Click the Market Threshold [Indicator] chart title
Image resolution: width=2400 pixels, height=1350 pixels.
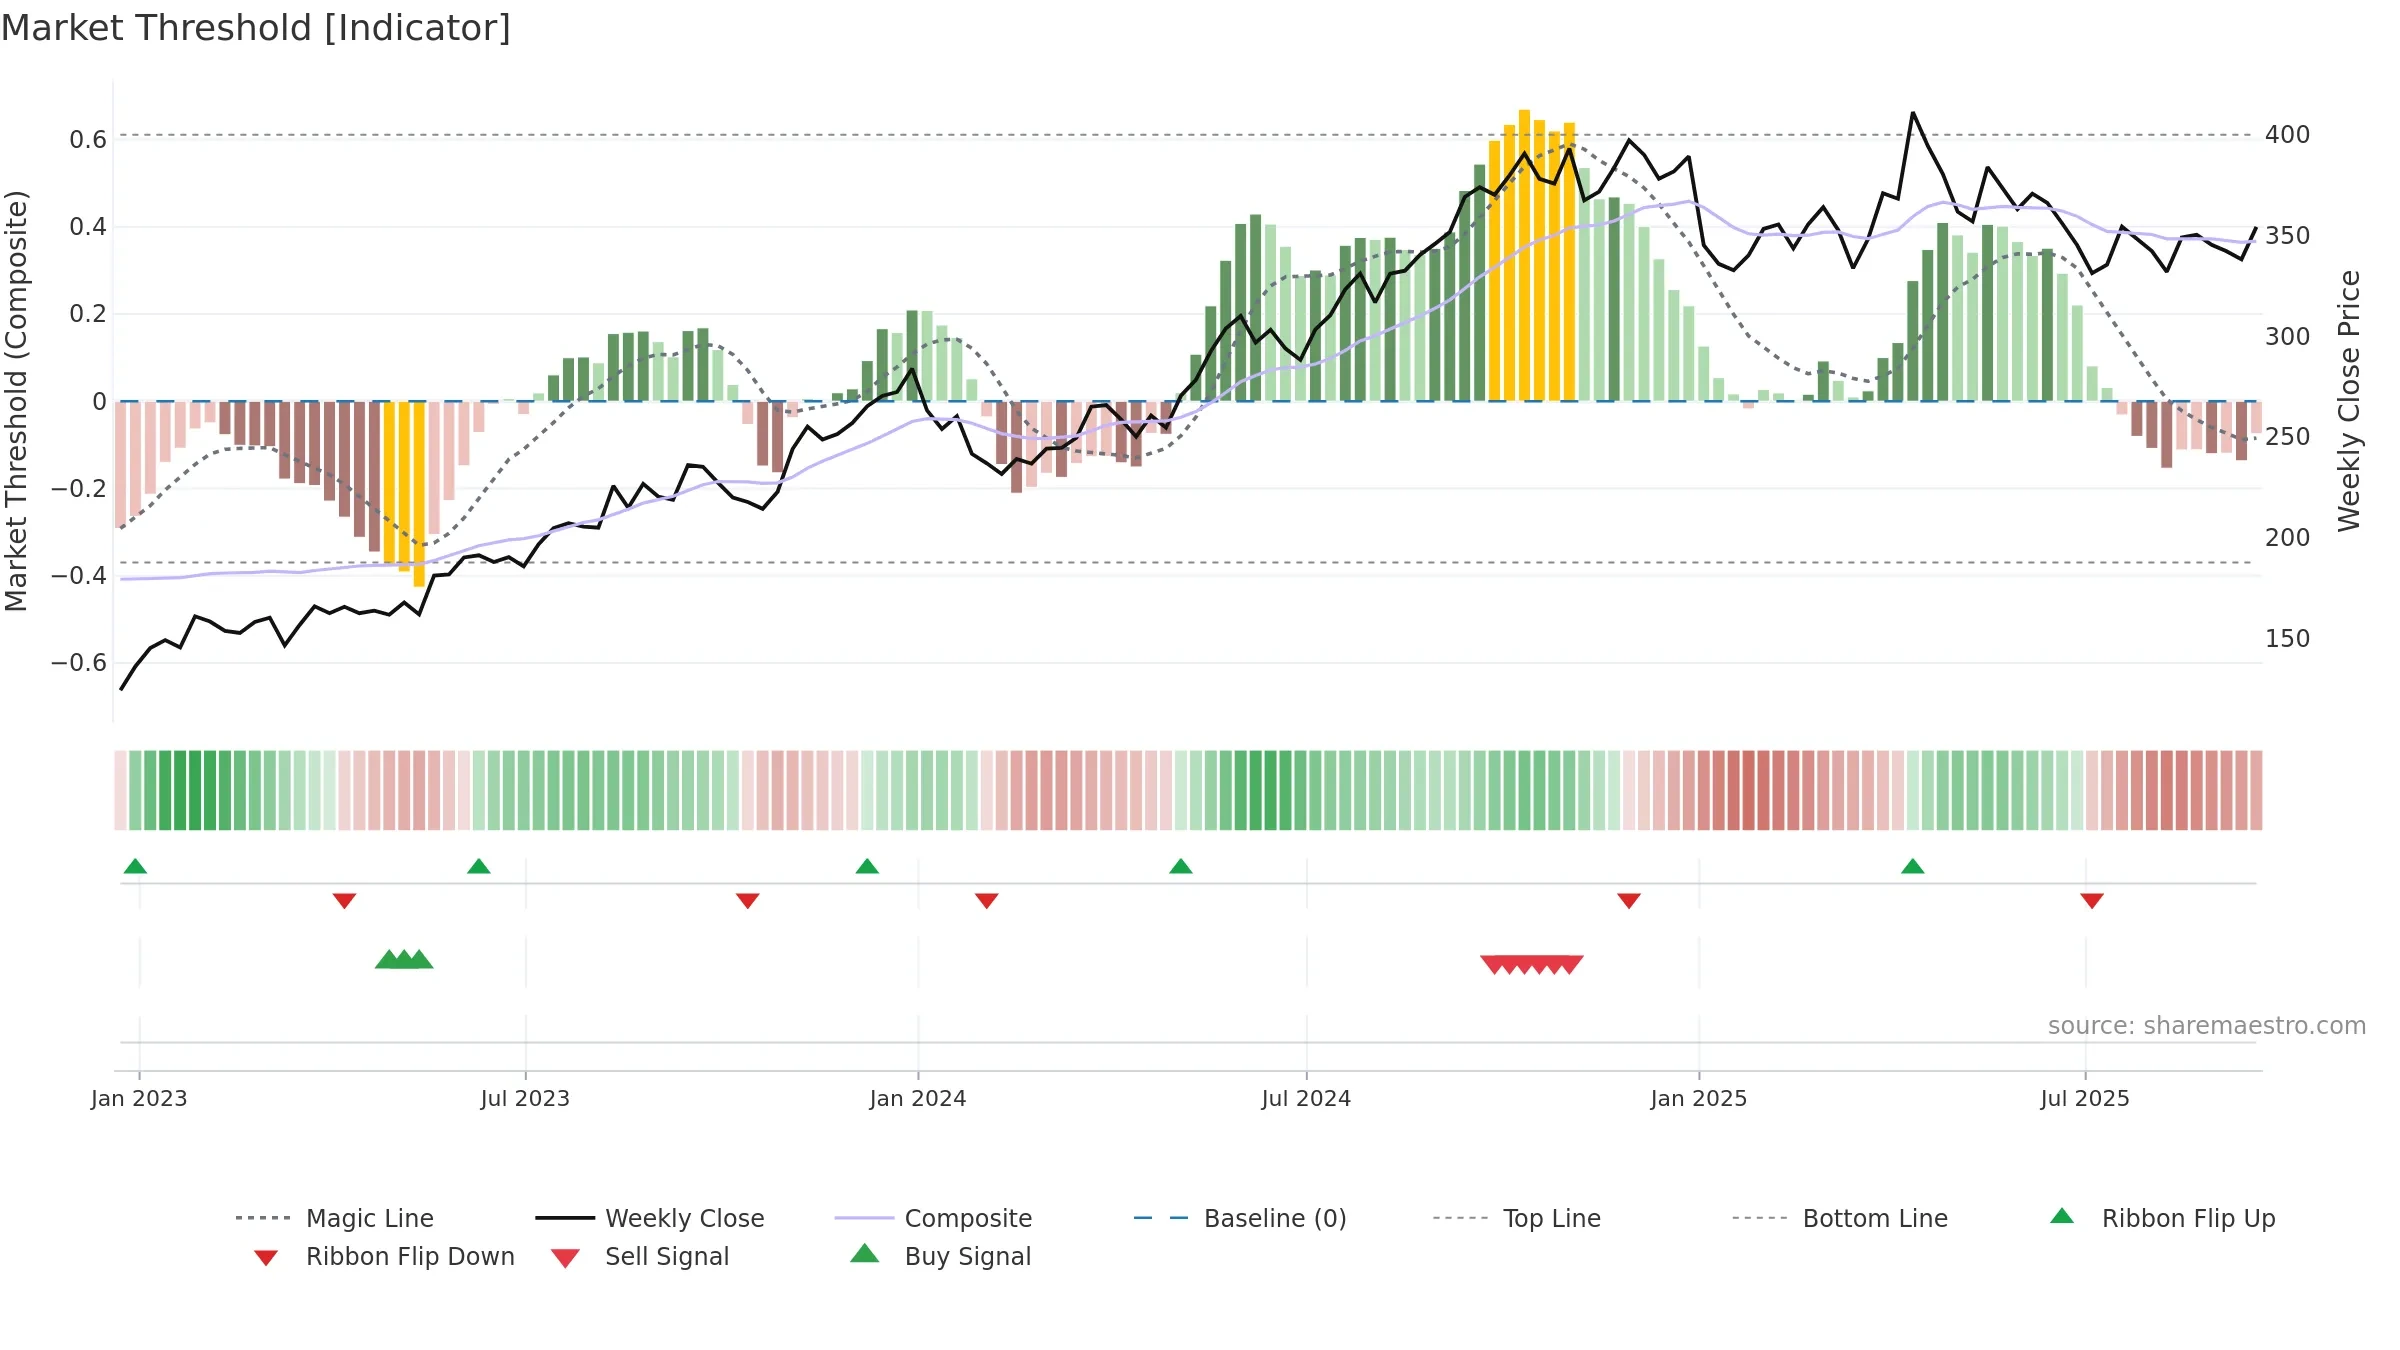coord(256,28)
